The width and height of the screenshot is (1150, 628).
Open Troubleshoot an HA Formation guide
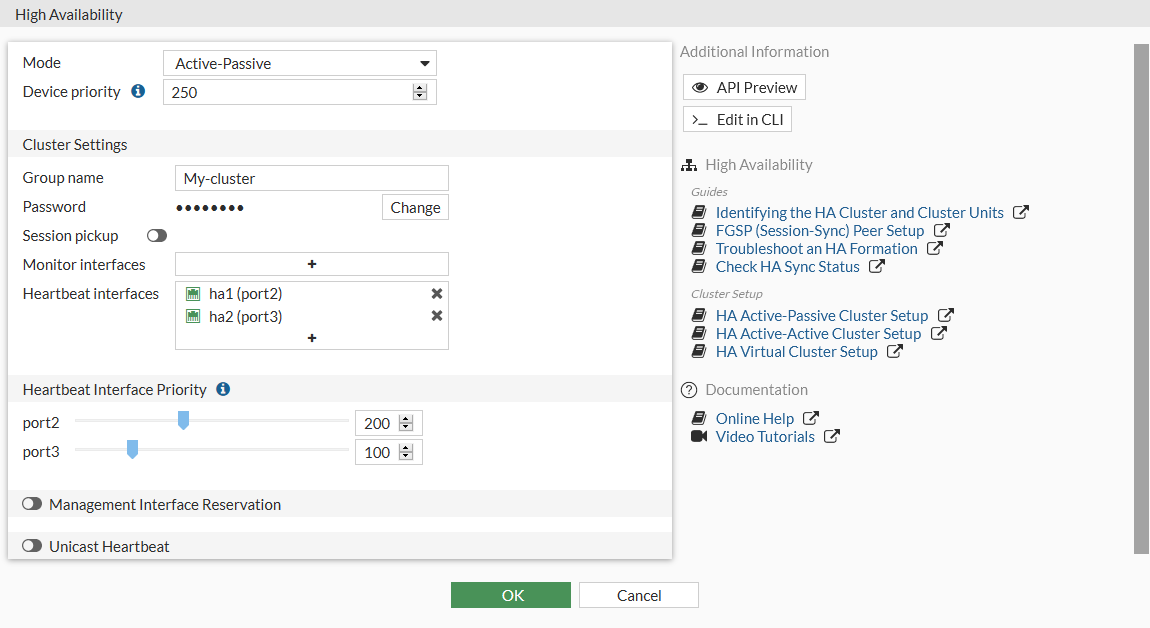(816, 249)
